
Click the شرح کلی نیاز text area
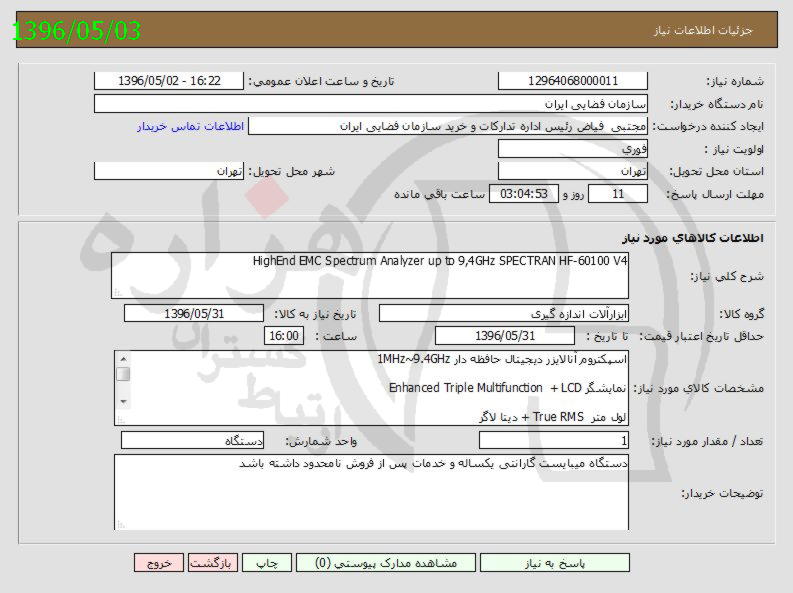click(x=370, y=274)
